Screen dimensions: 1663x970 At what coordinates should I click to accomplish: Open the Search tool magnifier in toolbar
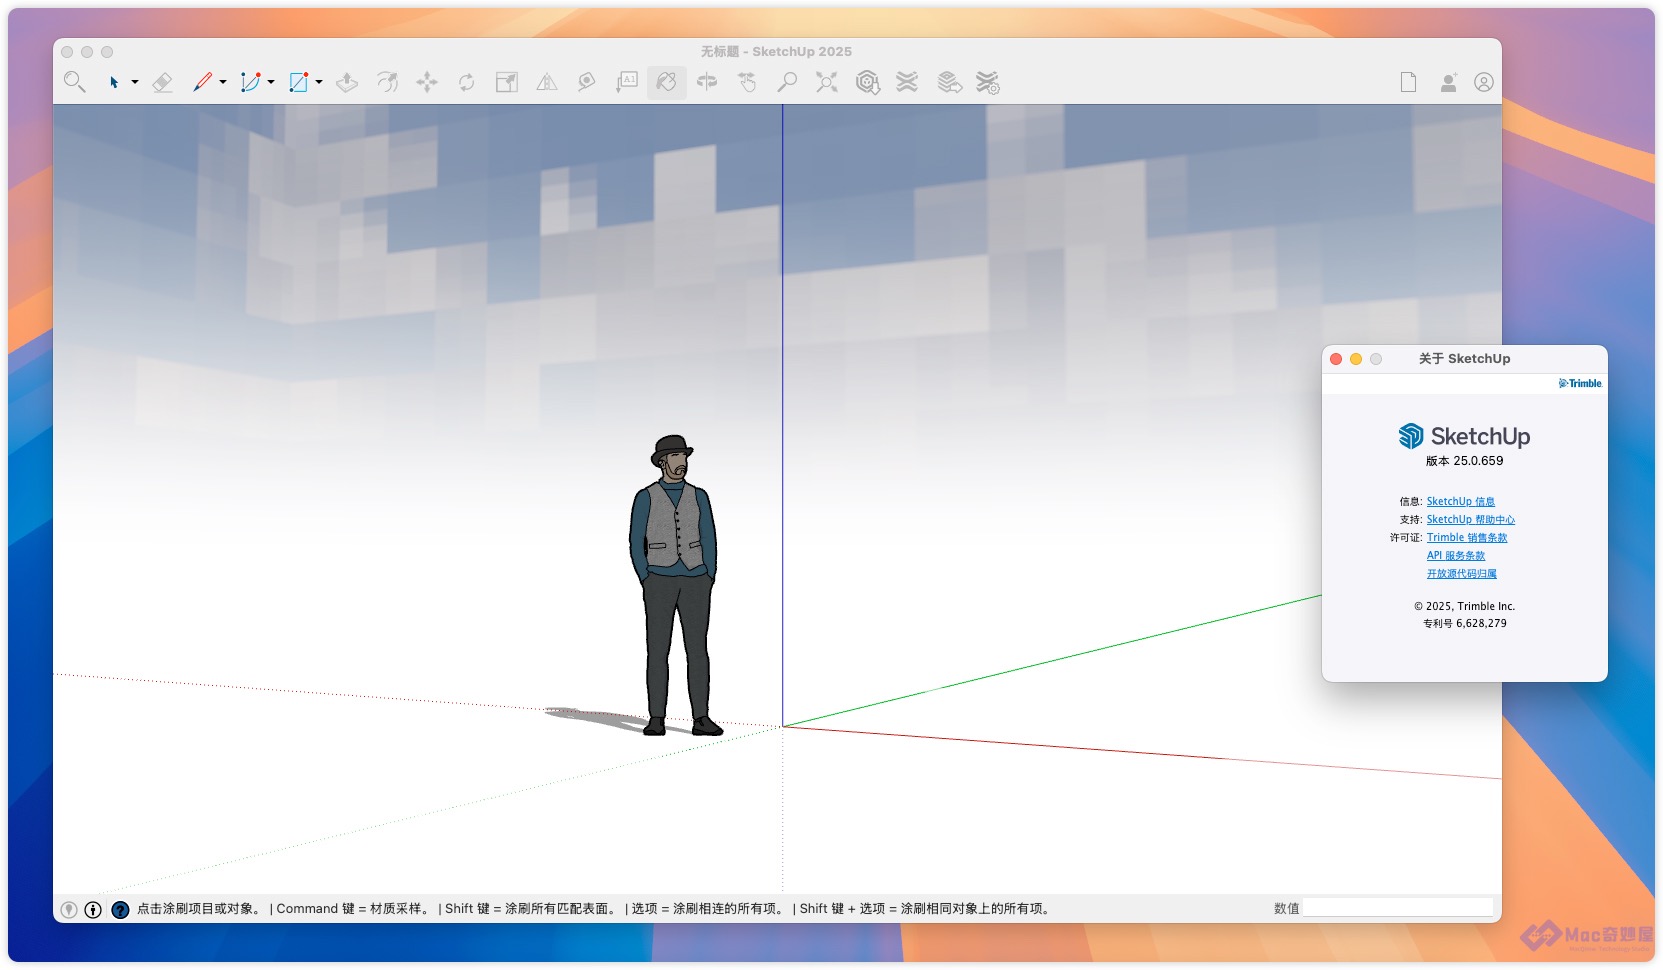point(74,82)
